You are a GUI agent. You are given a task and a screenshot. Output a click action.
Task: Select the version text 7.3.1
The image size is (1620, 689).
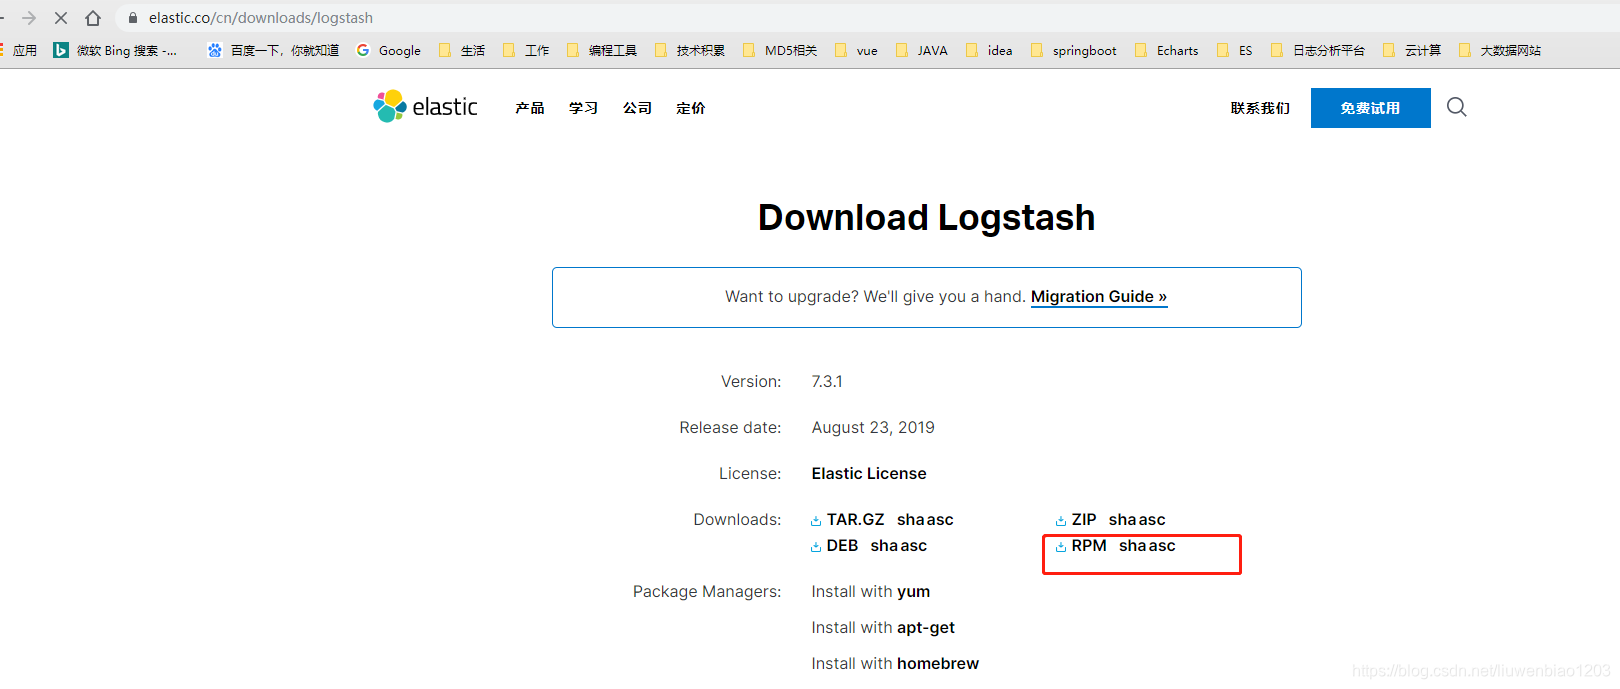pos(827,382)
